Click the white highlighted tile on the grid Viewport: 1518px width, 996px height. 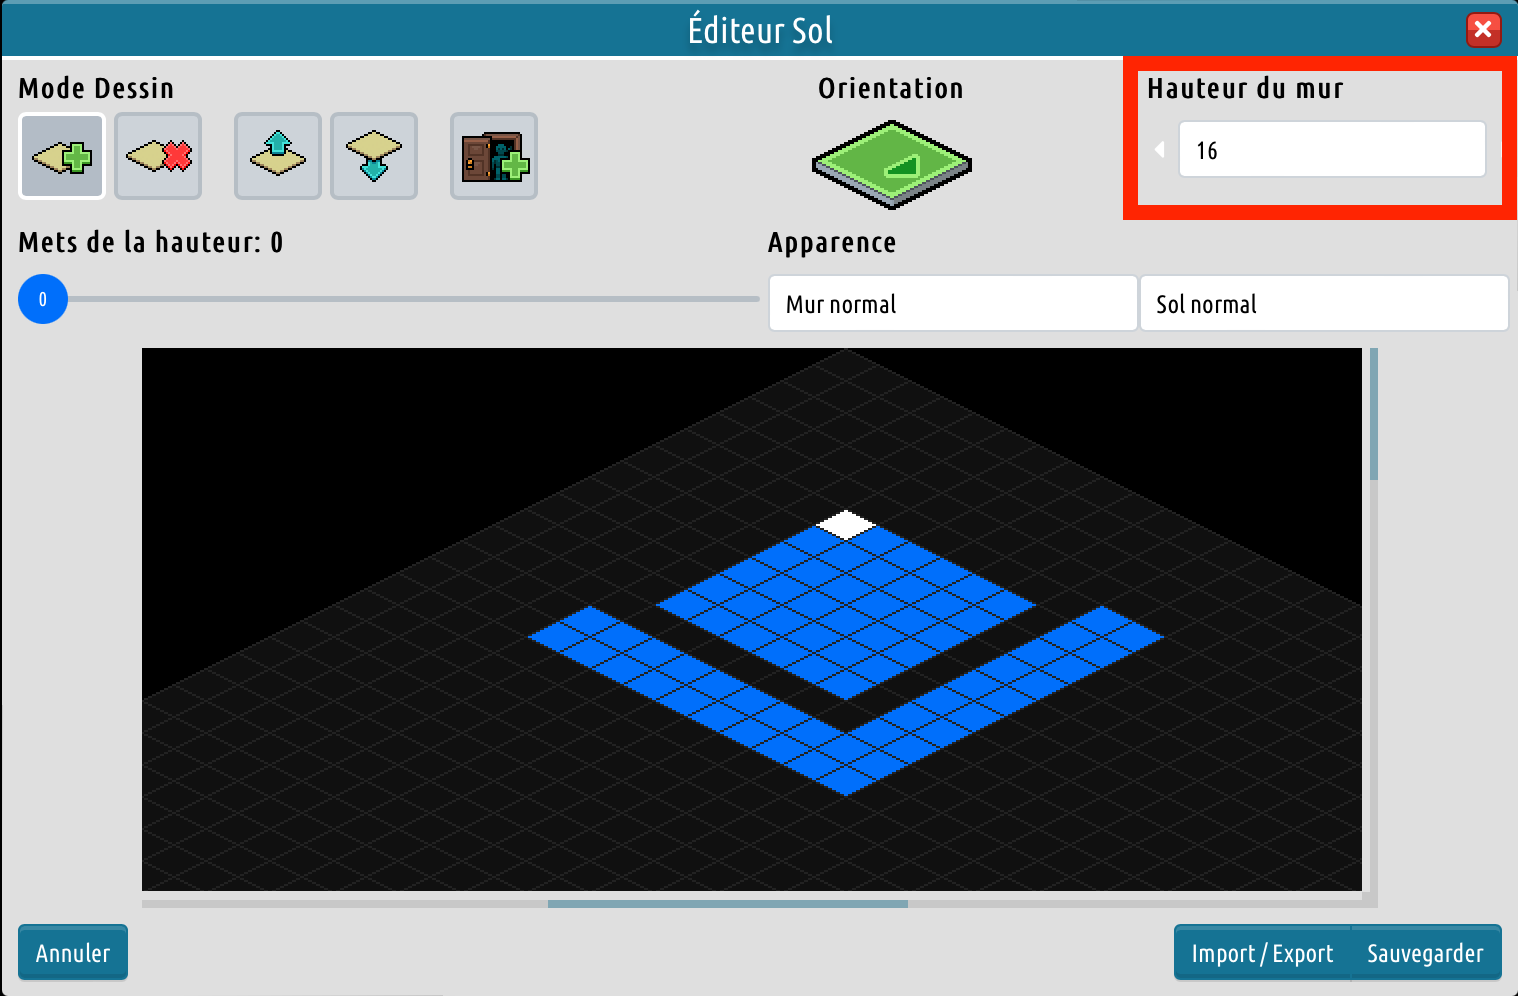[x=846, y=524]
